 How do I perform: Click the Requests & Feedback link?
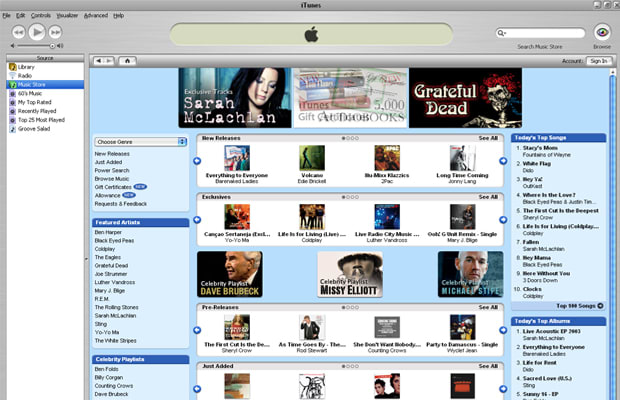(x=121, y=204)
